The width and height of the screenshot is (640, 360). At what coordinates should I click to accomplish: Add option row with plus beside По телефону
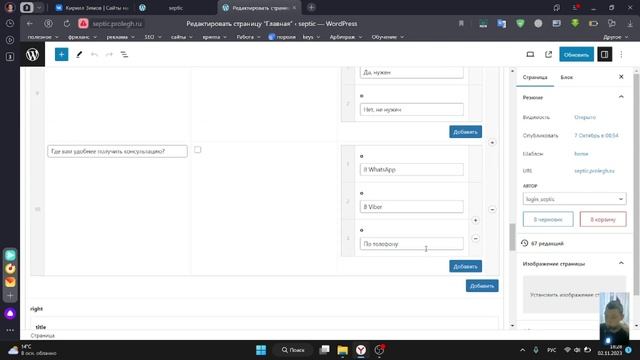(476, 220)
